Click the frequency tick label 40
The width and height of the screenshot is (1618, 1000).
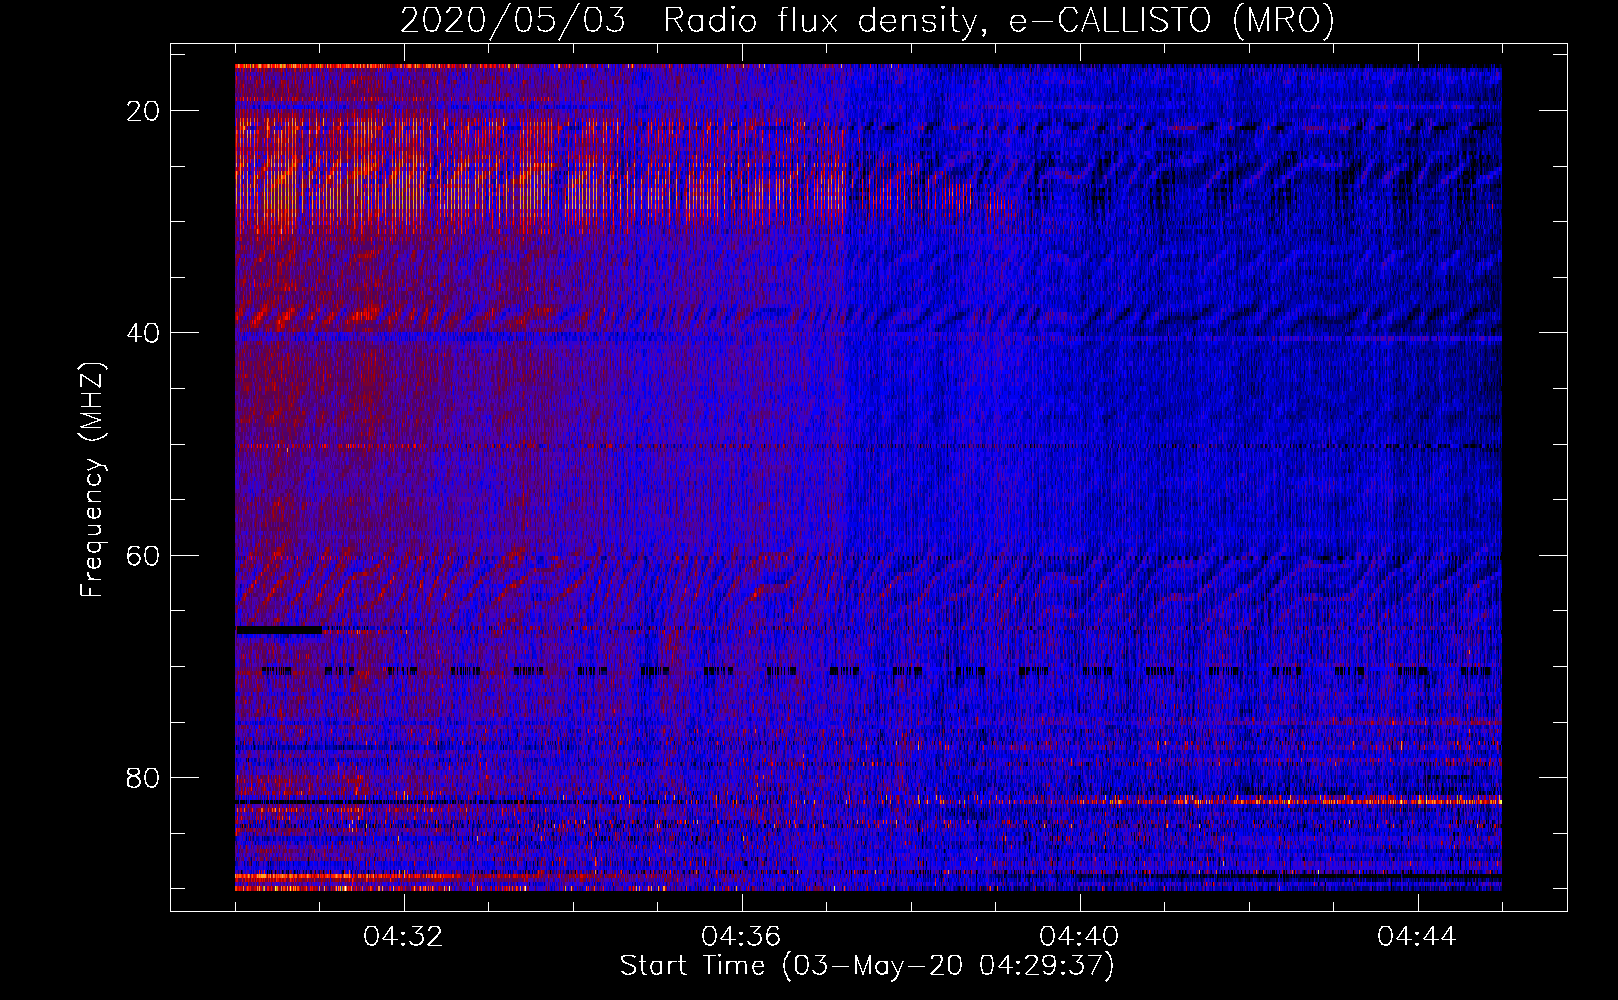[x=144, y=333]
